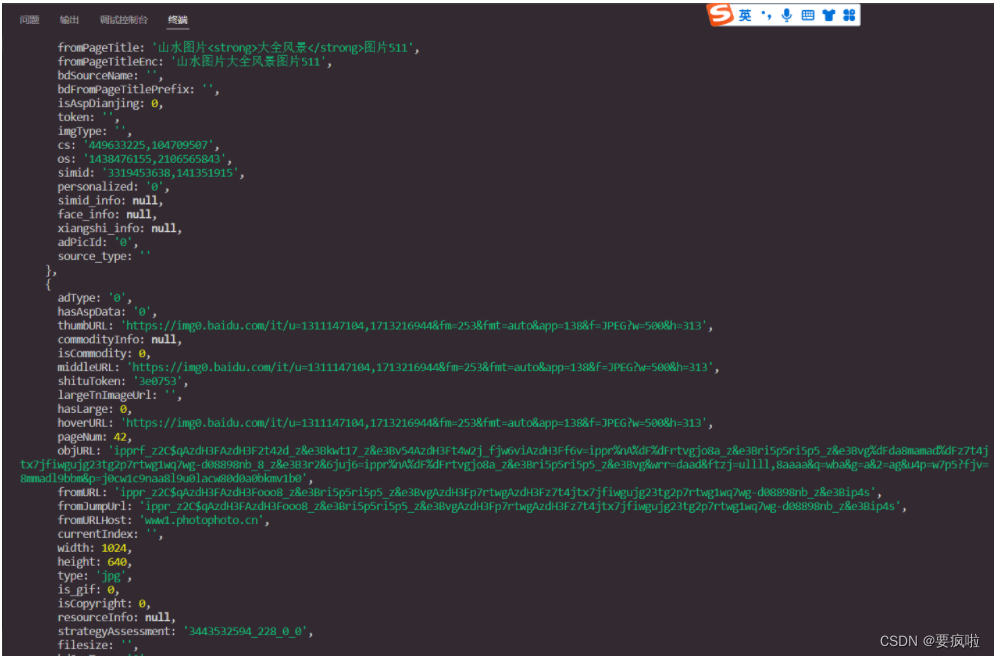
Task: Open the Sogou soft keyboard icon
Action: pyautogui.click(x=808, y=15)
